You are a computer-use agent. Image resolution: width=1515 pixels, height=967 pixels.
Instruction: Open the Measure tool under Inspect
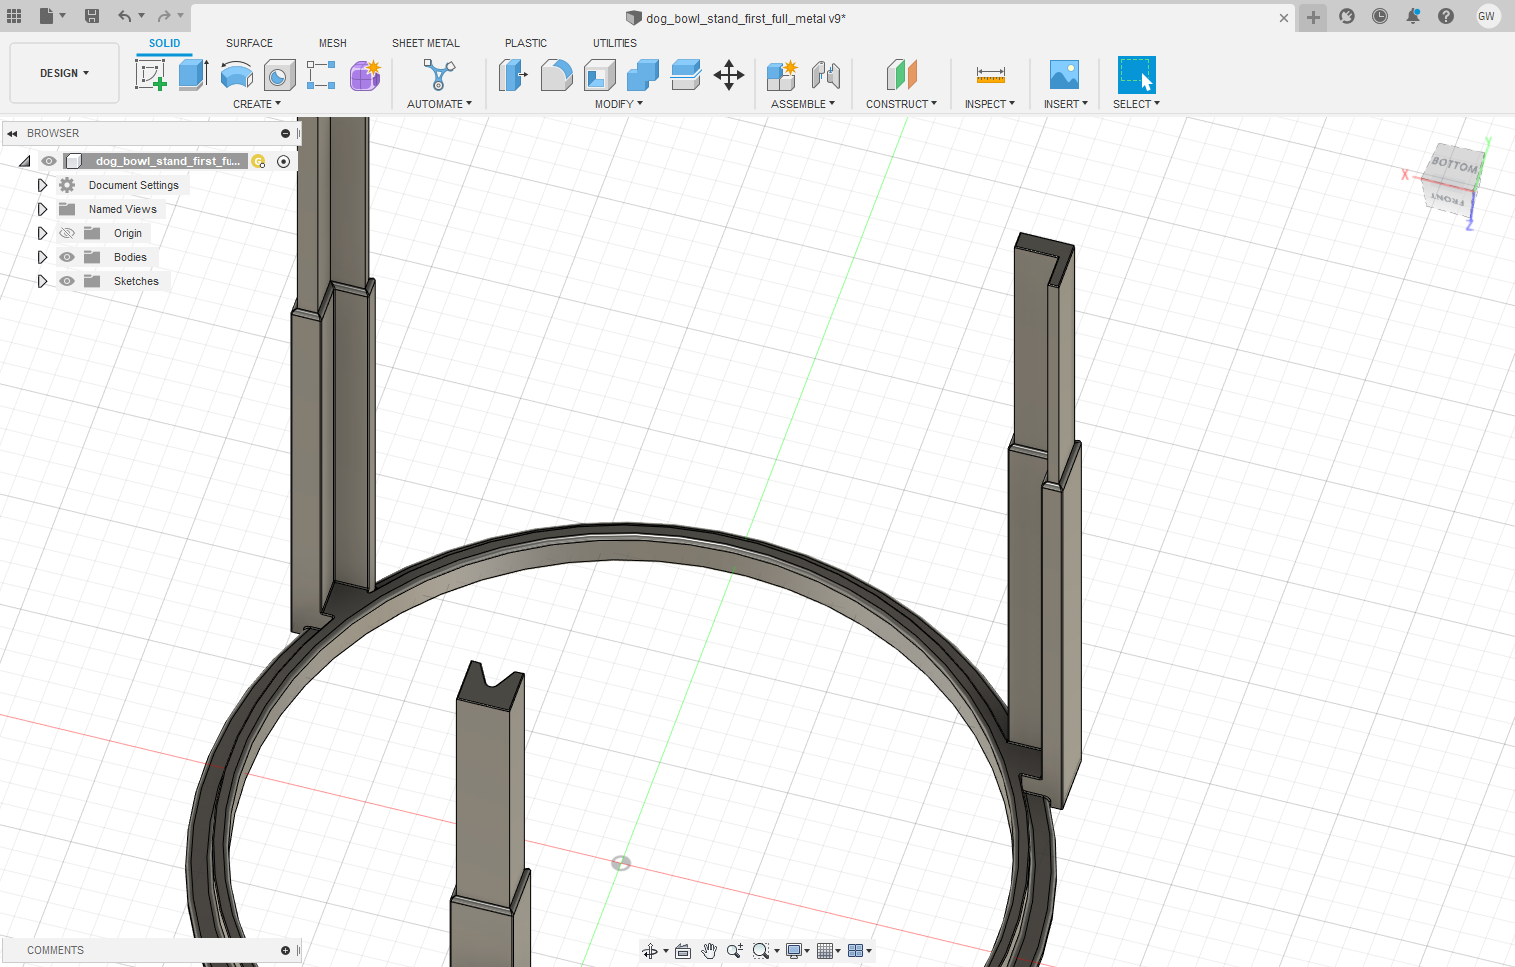[x=990, y=75]
